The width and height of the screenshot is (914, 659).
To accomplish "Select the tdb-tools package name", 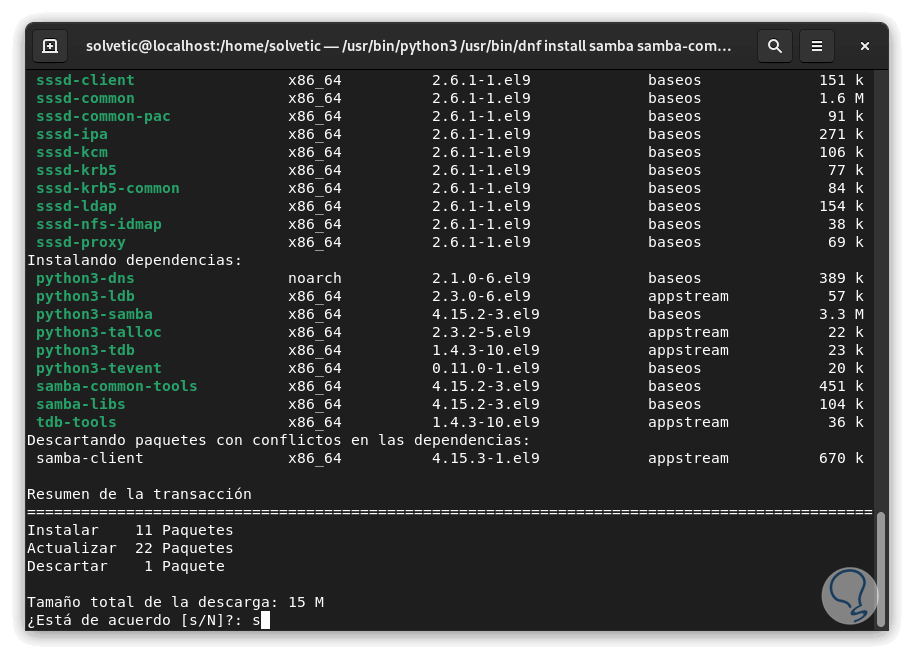I will pos(76,422).
